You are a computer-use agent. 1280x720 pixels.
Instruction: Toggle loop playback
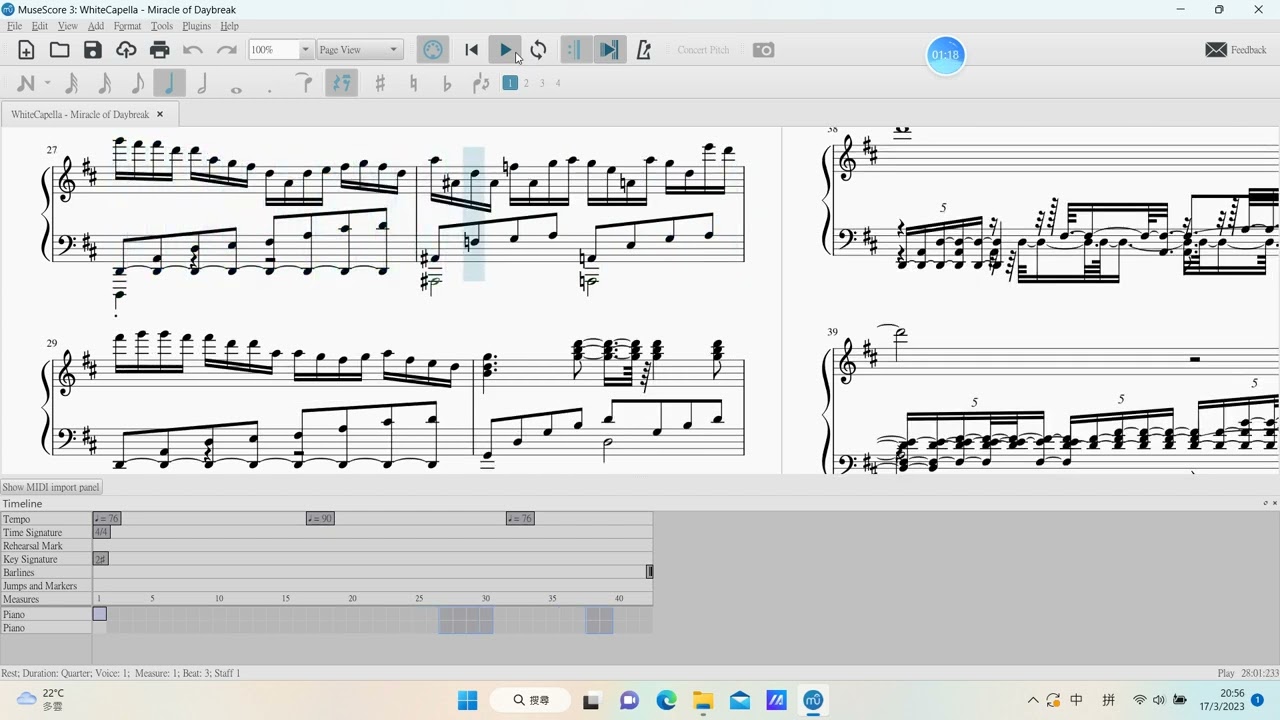coord(538,50)
